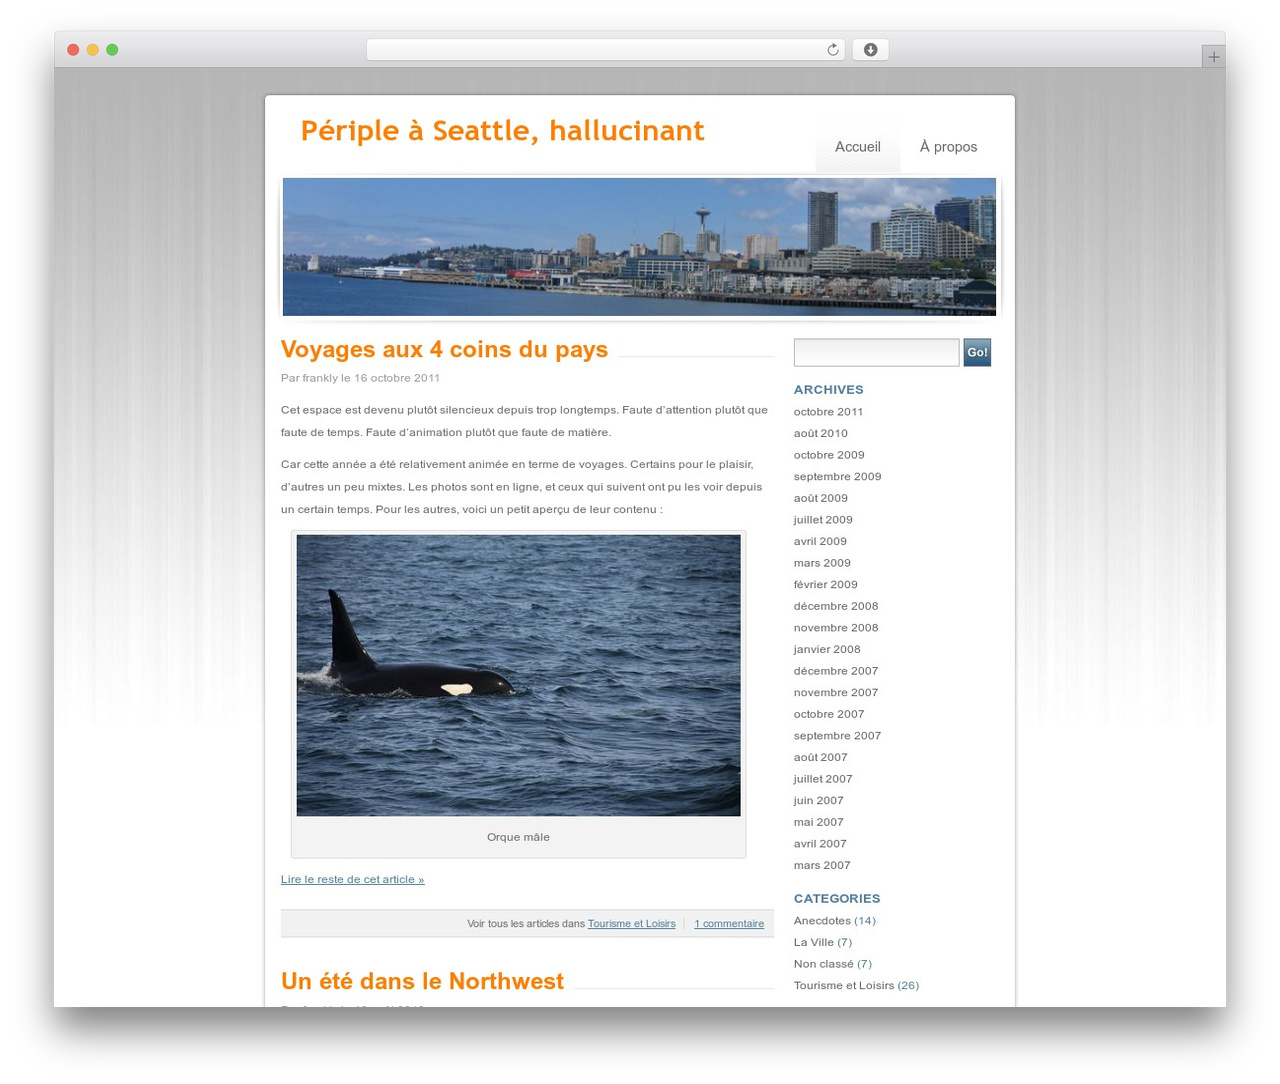Open archive mars 2007

[x=822, y=865]
